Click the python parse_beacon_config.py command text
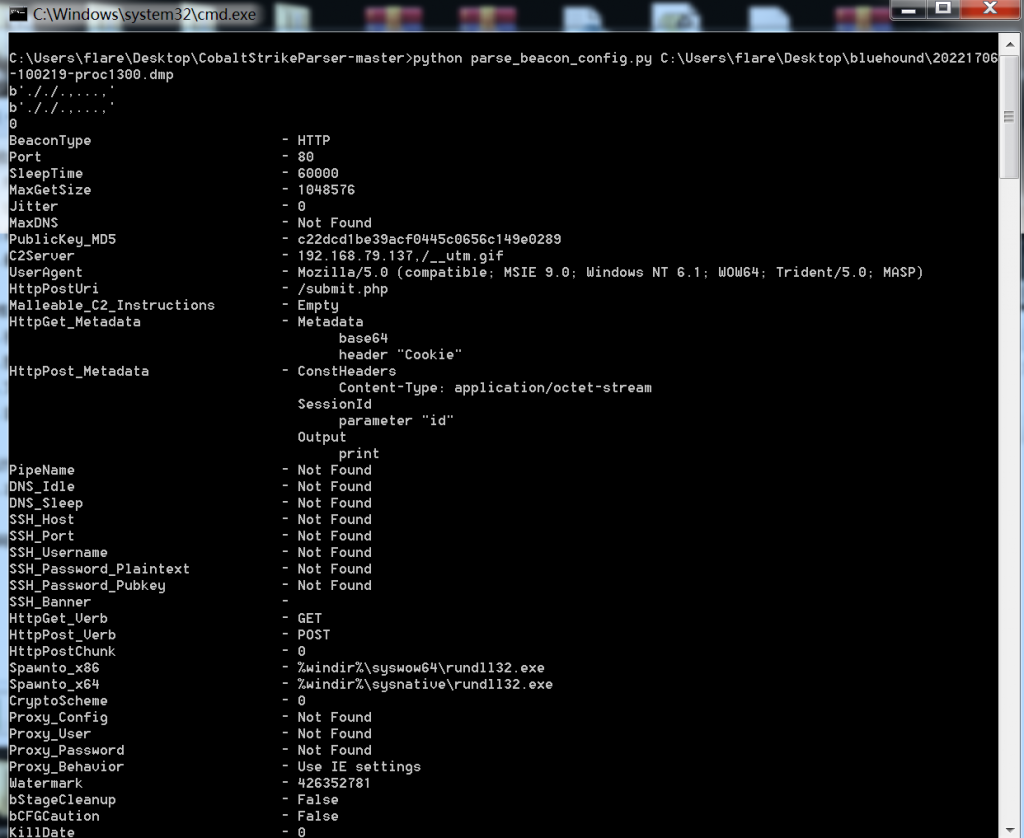The height and width of the screenshot is (838, 1024). point(532,58)
